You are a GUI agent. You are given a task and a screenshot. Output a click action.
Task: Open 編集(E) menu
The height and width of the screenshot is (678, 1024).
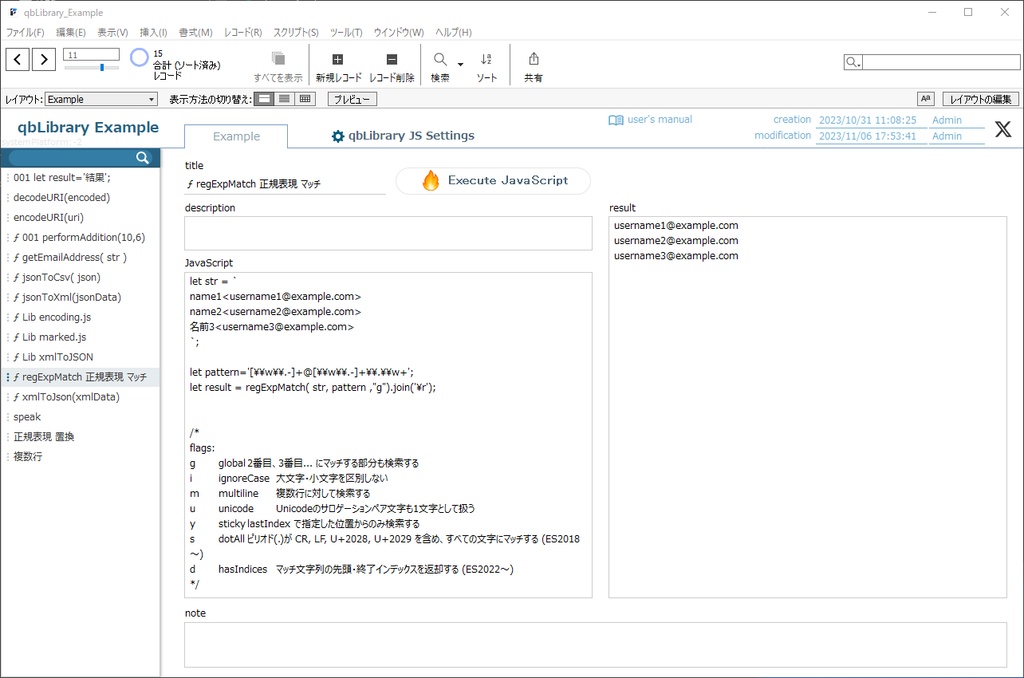71,32
